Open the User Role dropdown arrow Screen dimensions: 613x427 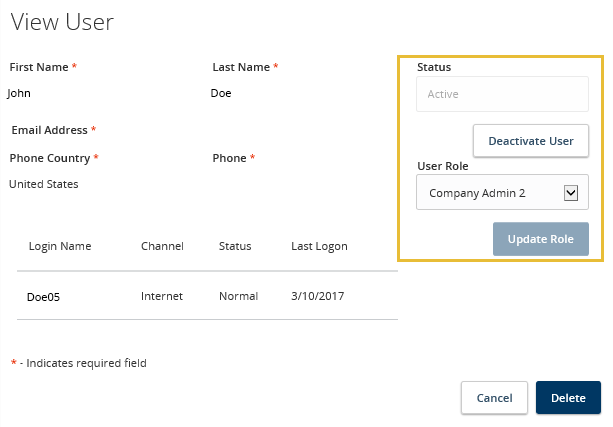point(572,193)
